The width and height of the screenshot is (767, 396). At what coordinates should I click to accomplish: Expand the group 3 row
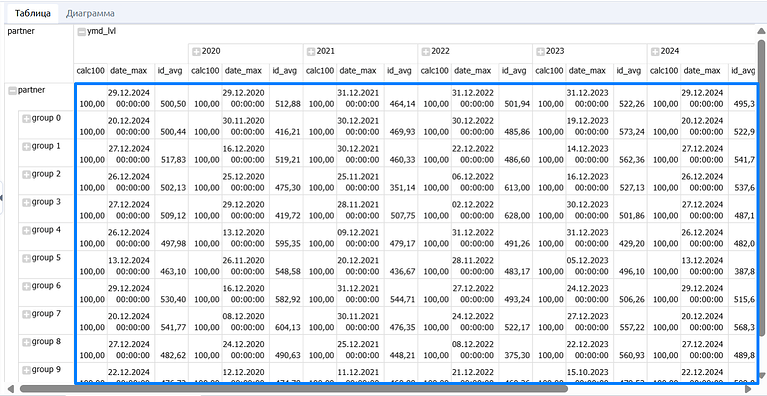coord(26,202)
